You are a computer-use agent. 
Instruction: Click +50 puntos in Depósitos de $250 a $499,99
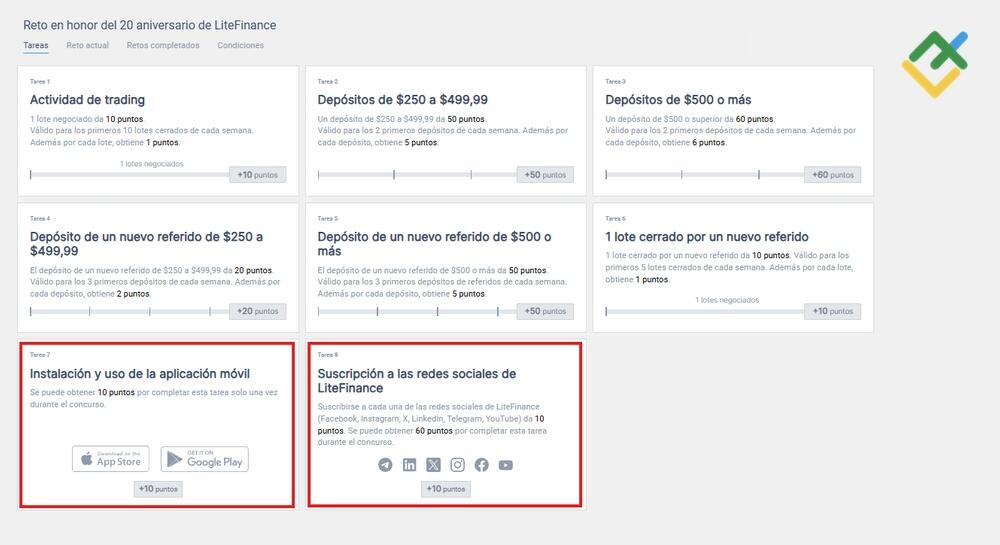(x=545, y=175)
